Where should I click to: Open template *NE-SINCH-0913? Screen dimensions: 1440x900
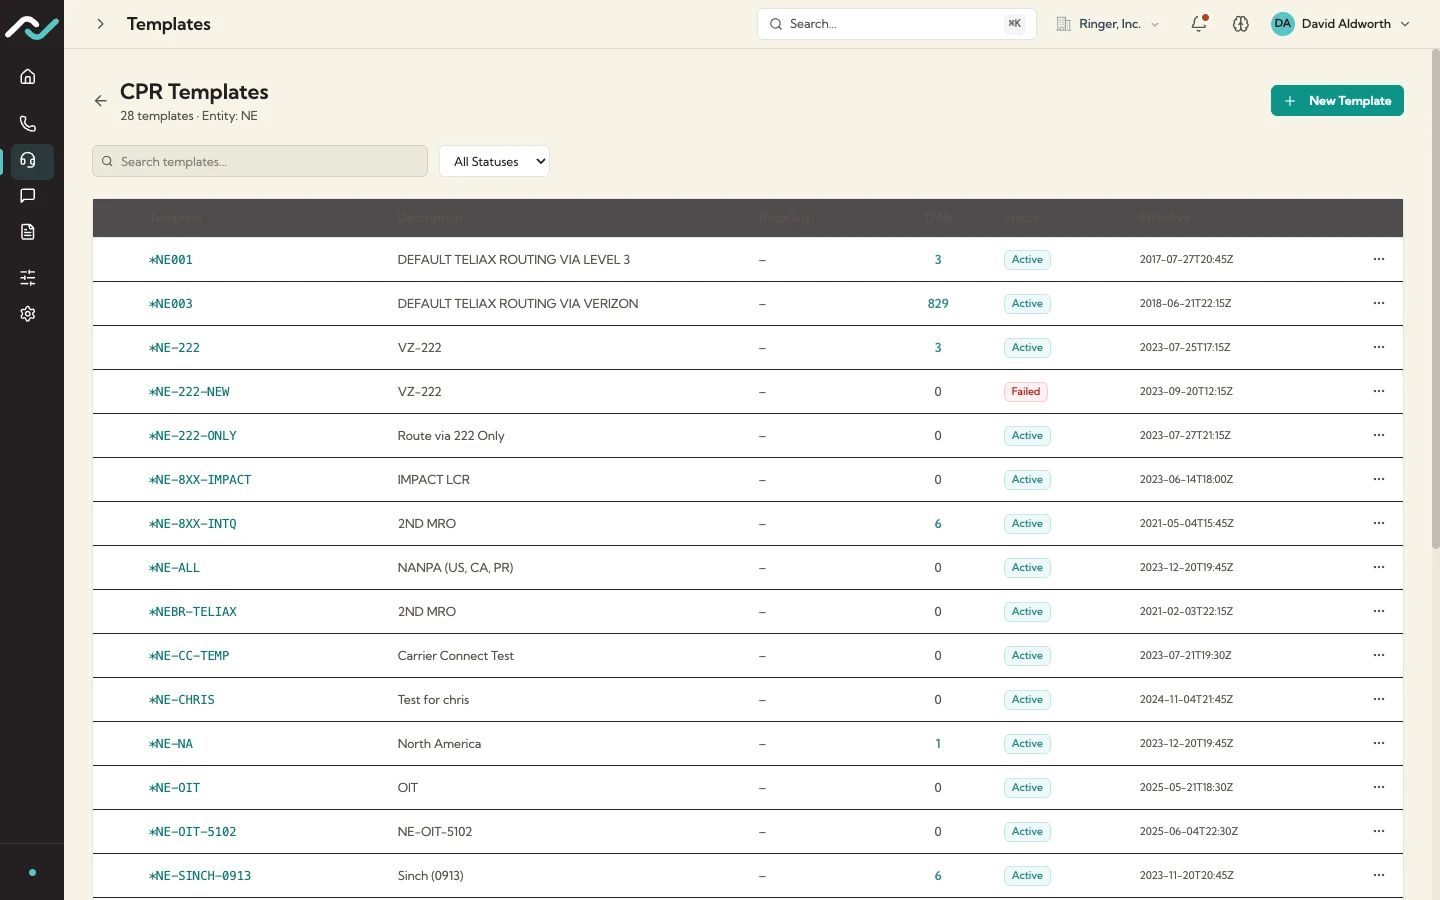coord(200,876)
